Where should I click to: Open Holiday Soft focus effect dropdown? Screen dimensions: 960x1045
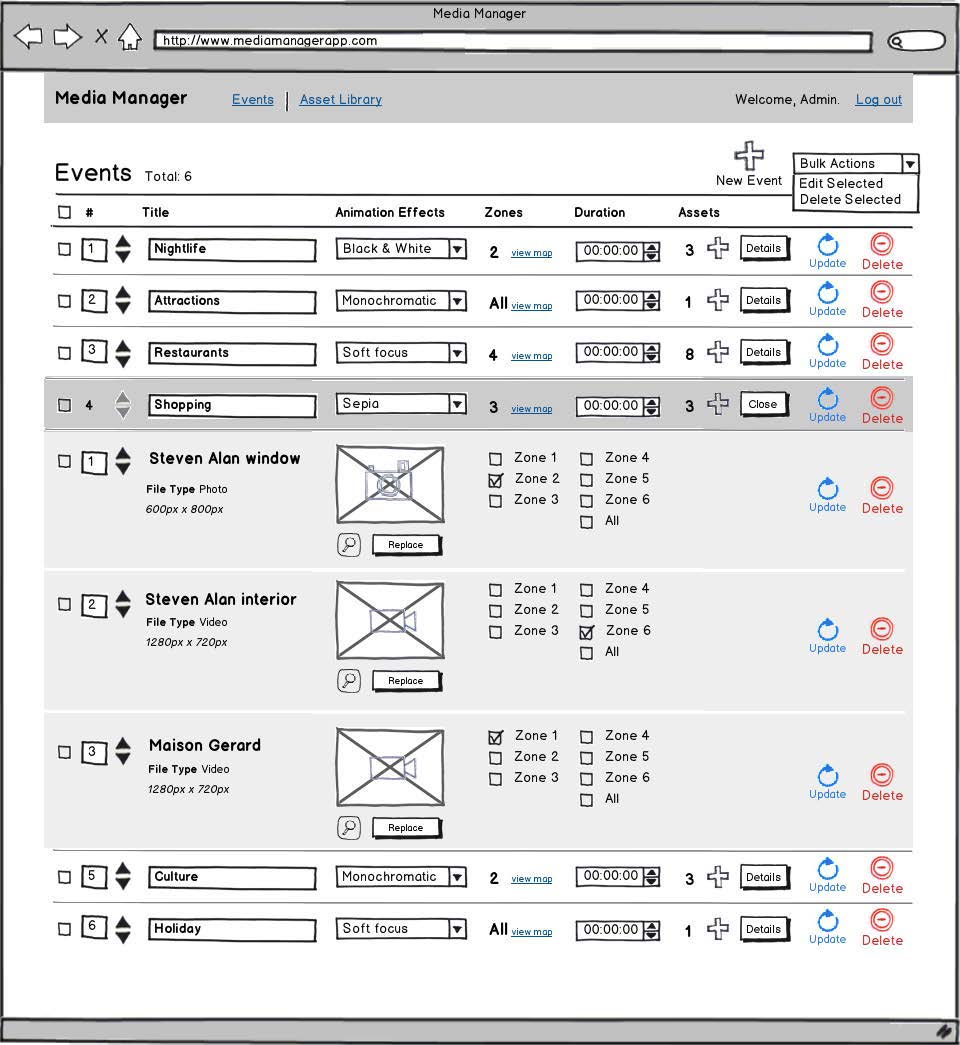(x=401, y=929)
